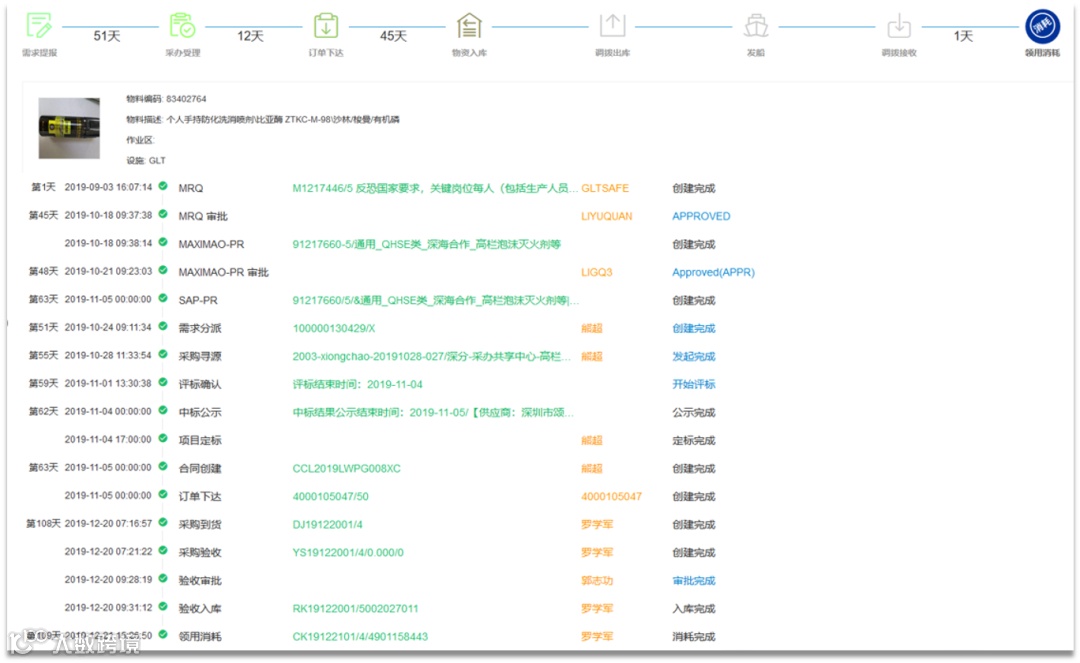Click 第108天 day label
Image resolution: width=1080 pixels, height=663 pixels.
43,523
